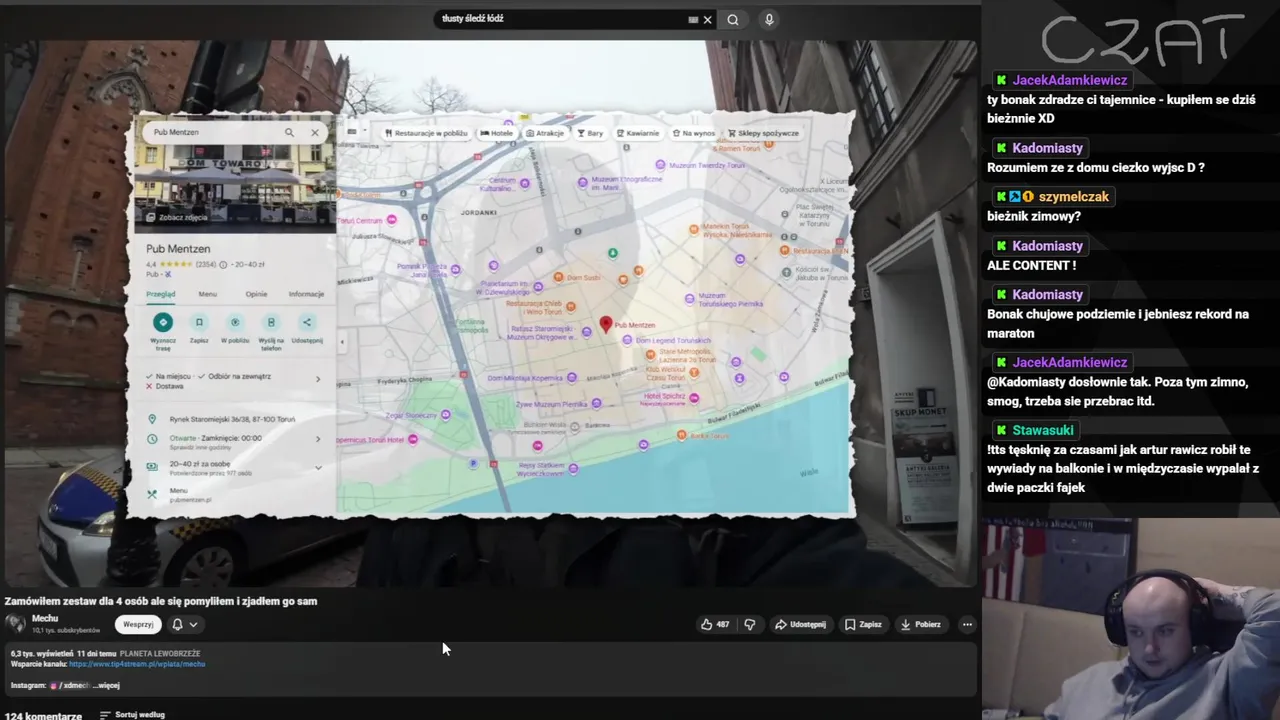Click chat username JacekAdamkiewicz in first message
The height and width of the screenshot is (720, 1280).
(1069, 80)
